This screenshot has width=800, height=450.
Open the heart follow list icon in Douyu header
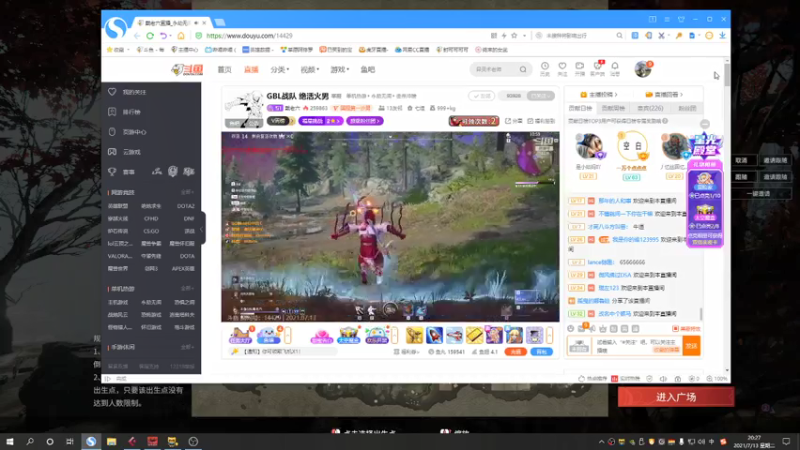[562, 68]
